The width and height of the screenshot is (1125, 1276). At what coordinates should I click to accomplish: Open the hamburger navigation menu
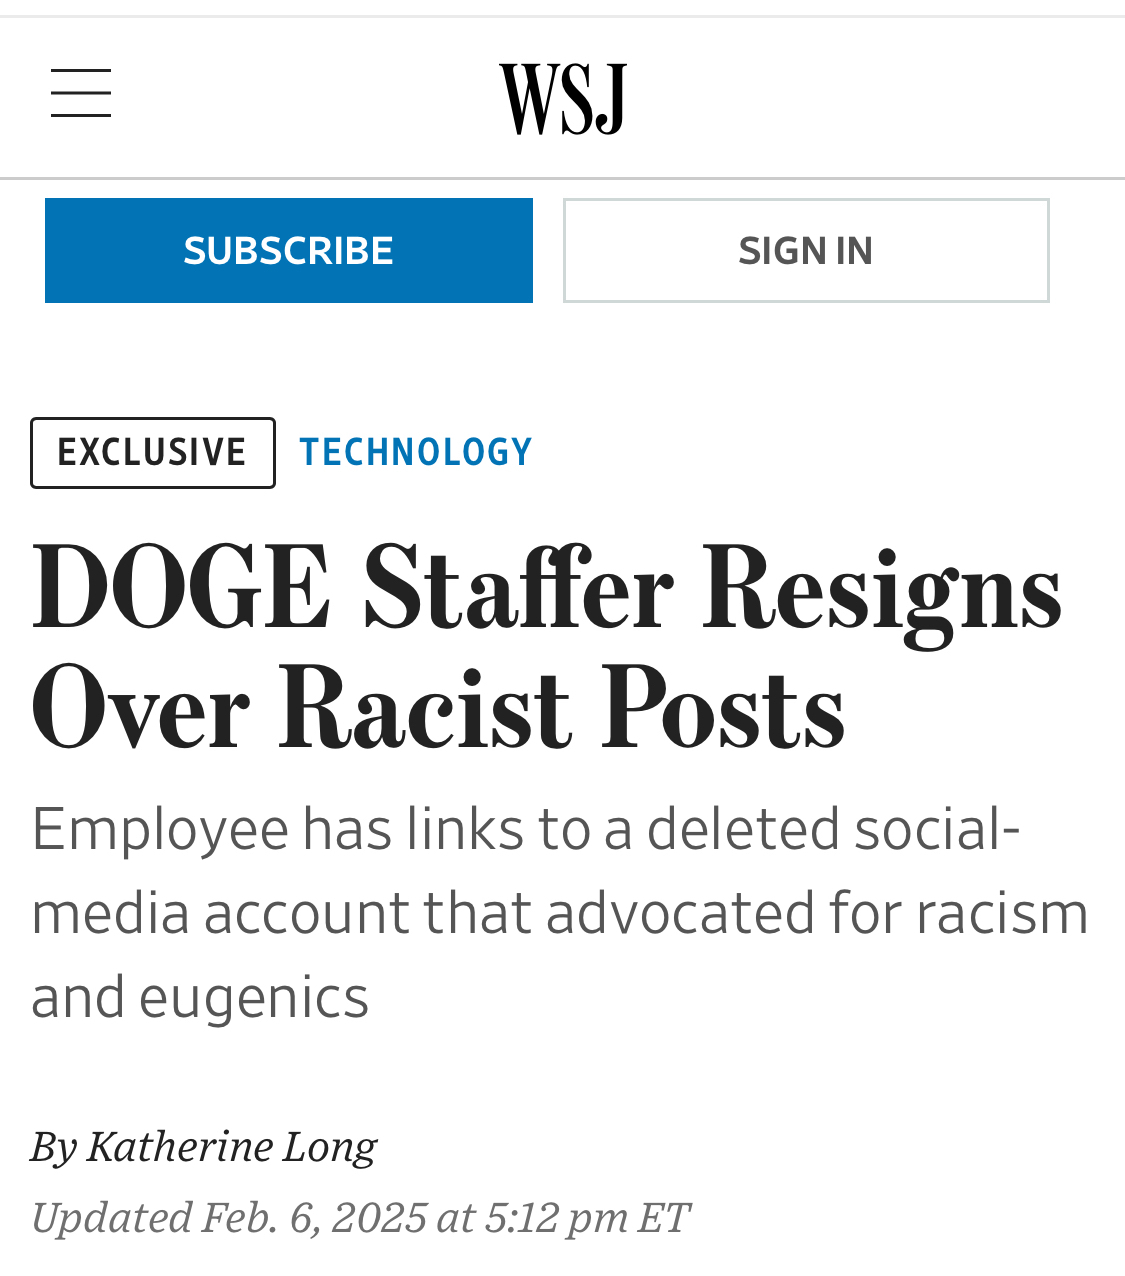81,93
